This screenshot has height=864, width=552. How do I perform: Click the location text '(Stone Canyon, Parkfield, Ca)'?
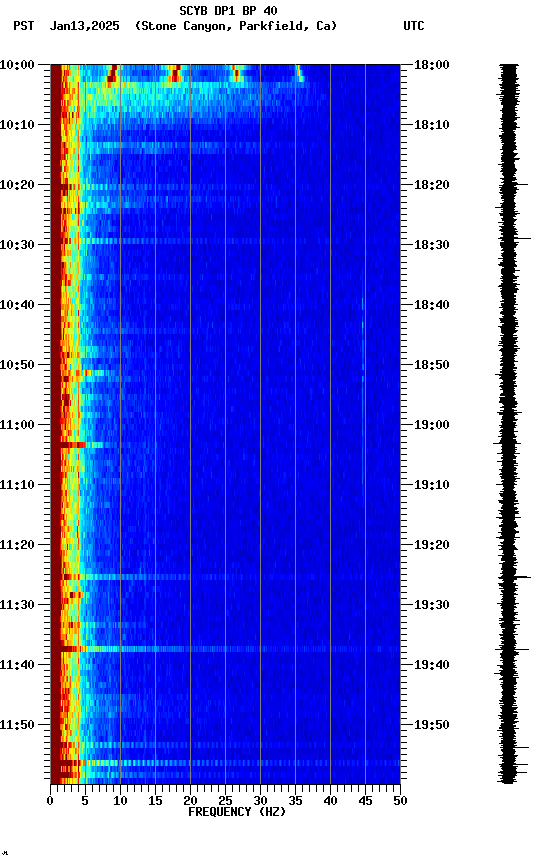click(236, 26)
